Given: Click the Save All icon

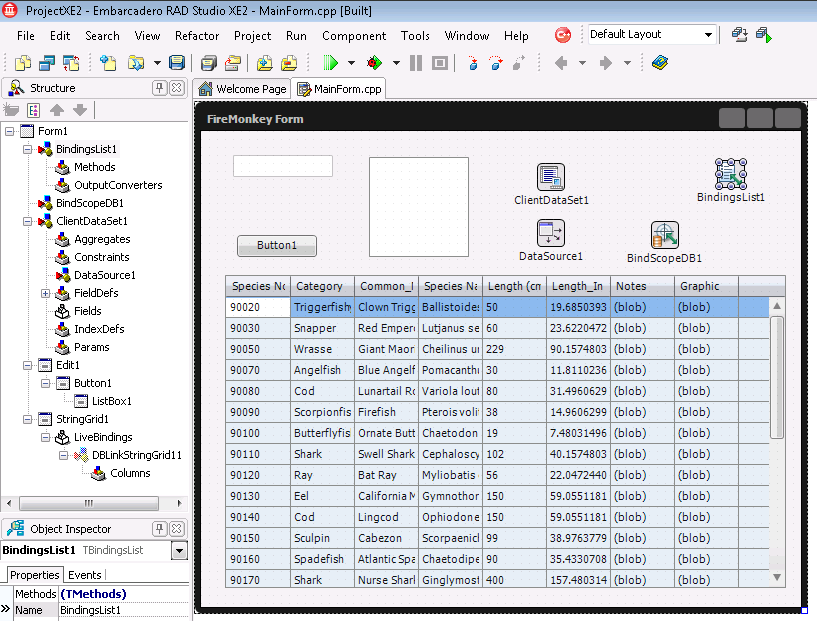Looking at the screenshot, I should 208,63.
